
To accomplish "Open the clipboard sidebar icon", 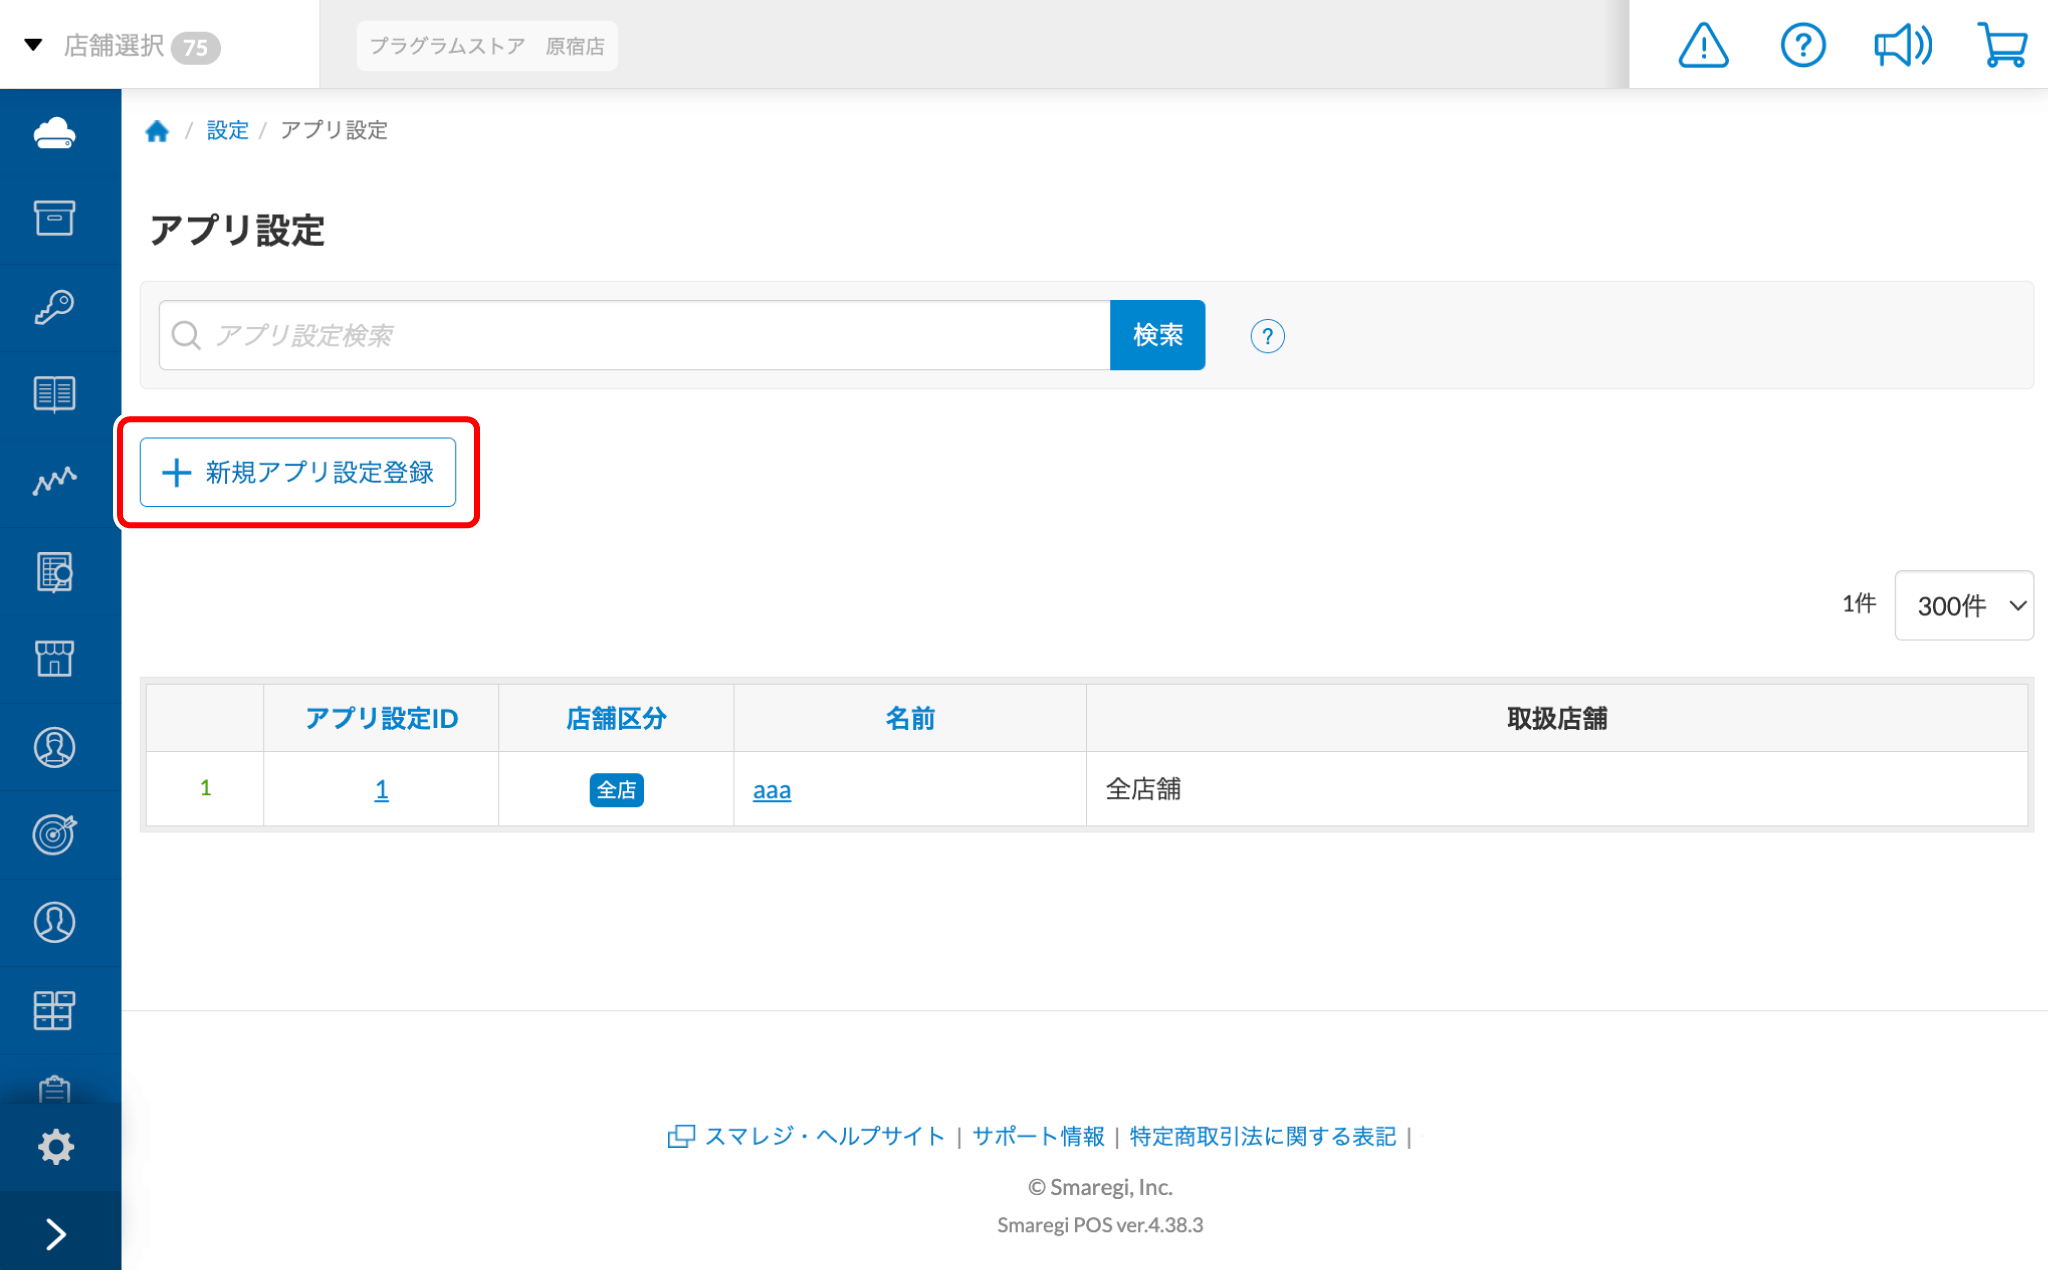I will 54,1088.
